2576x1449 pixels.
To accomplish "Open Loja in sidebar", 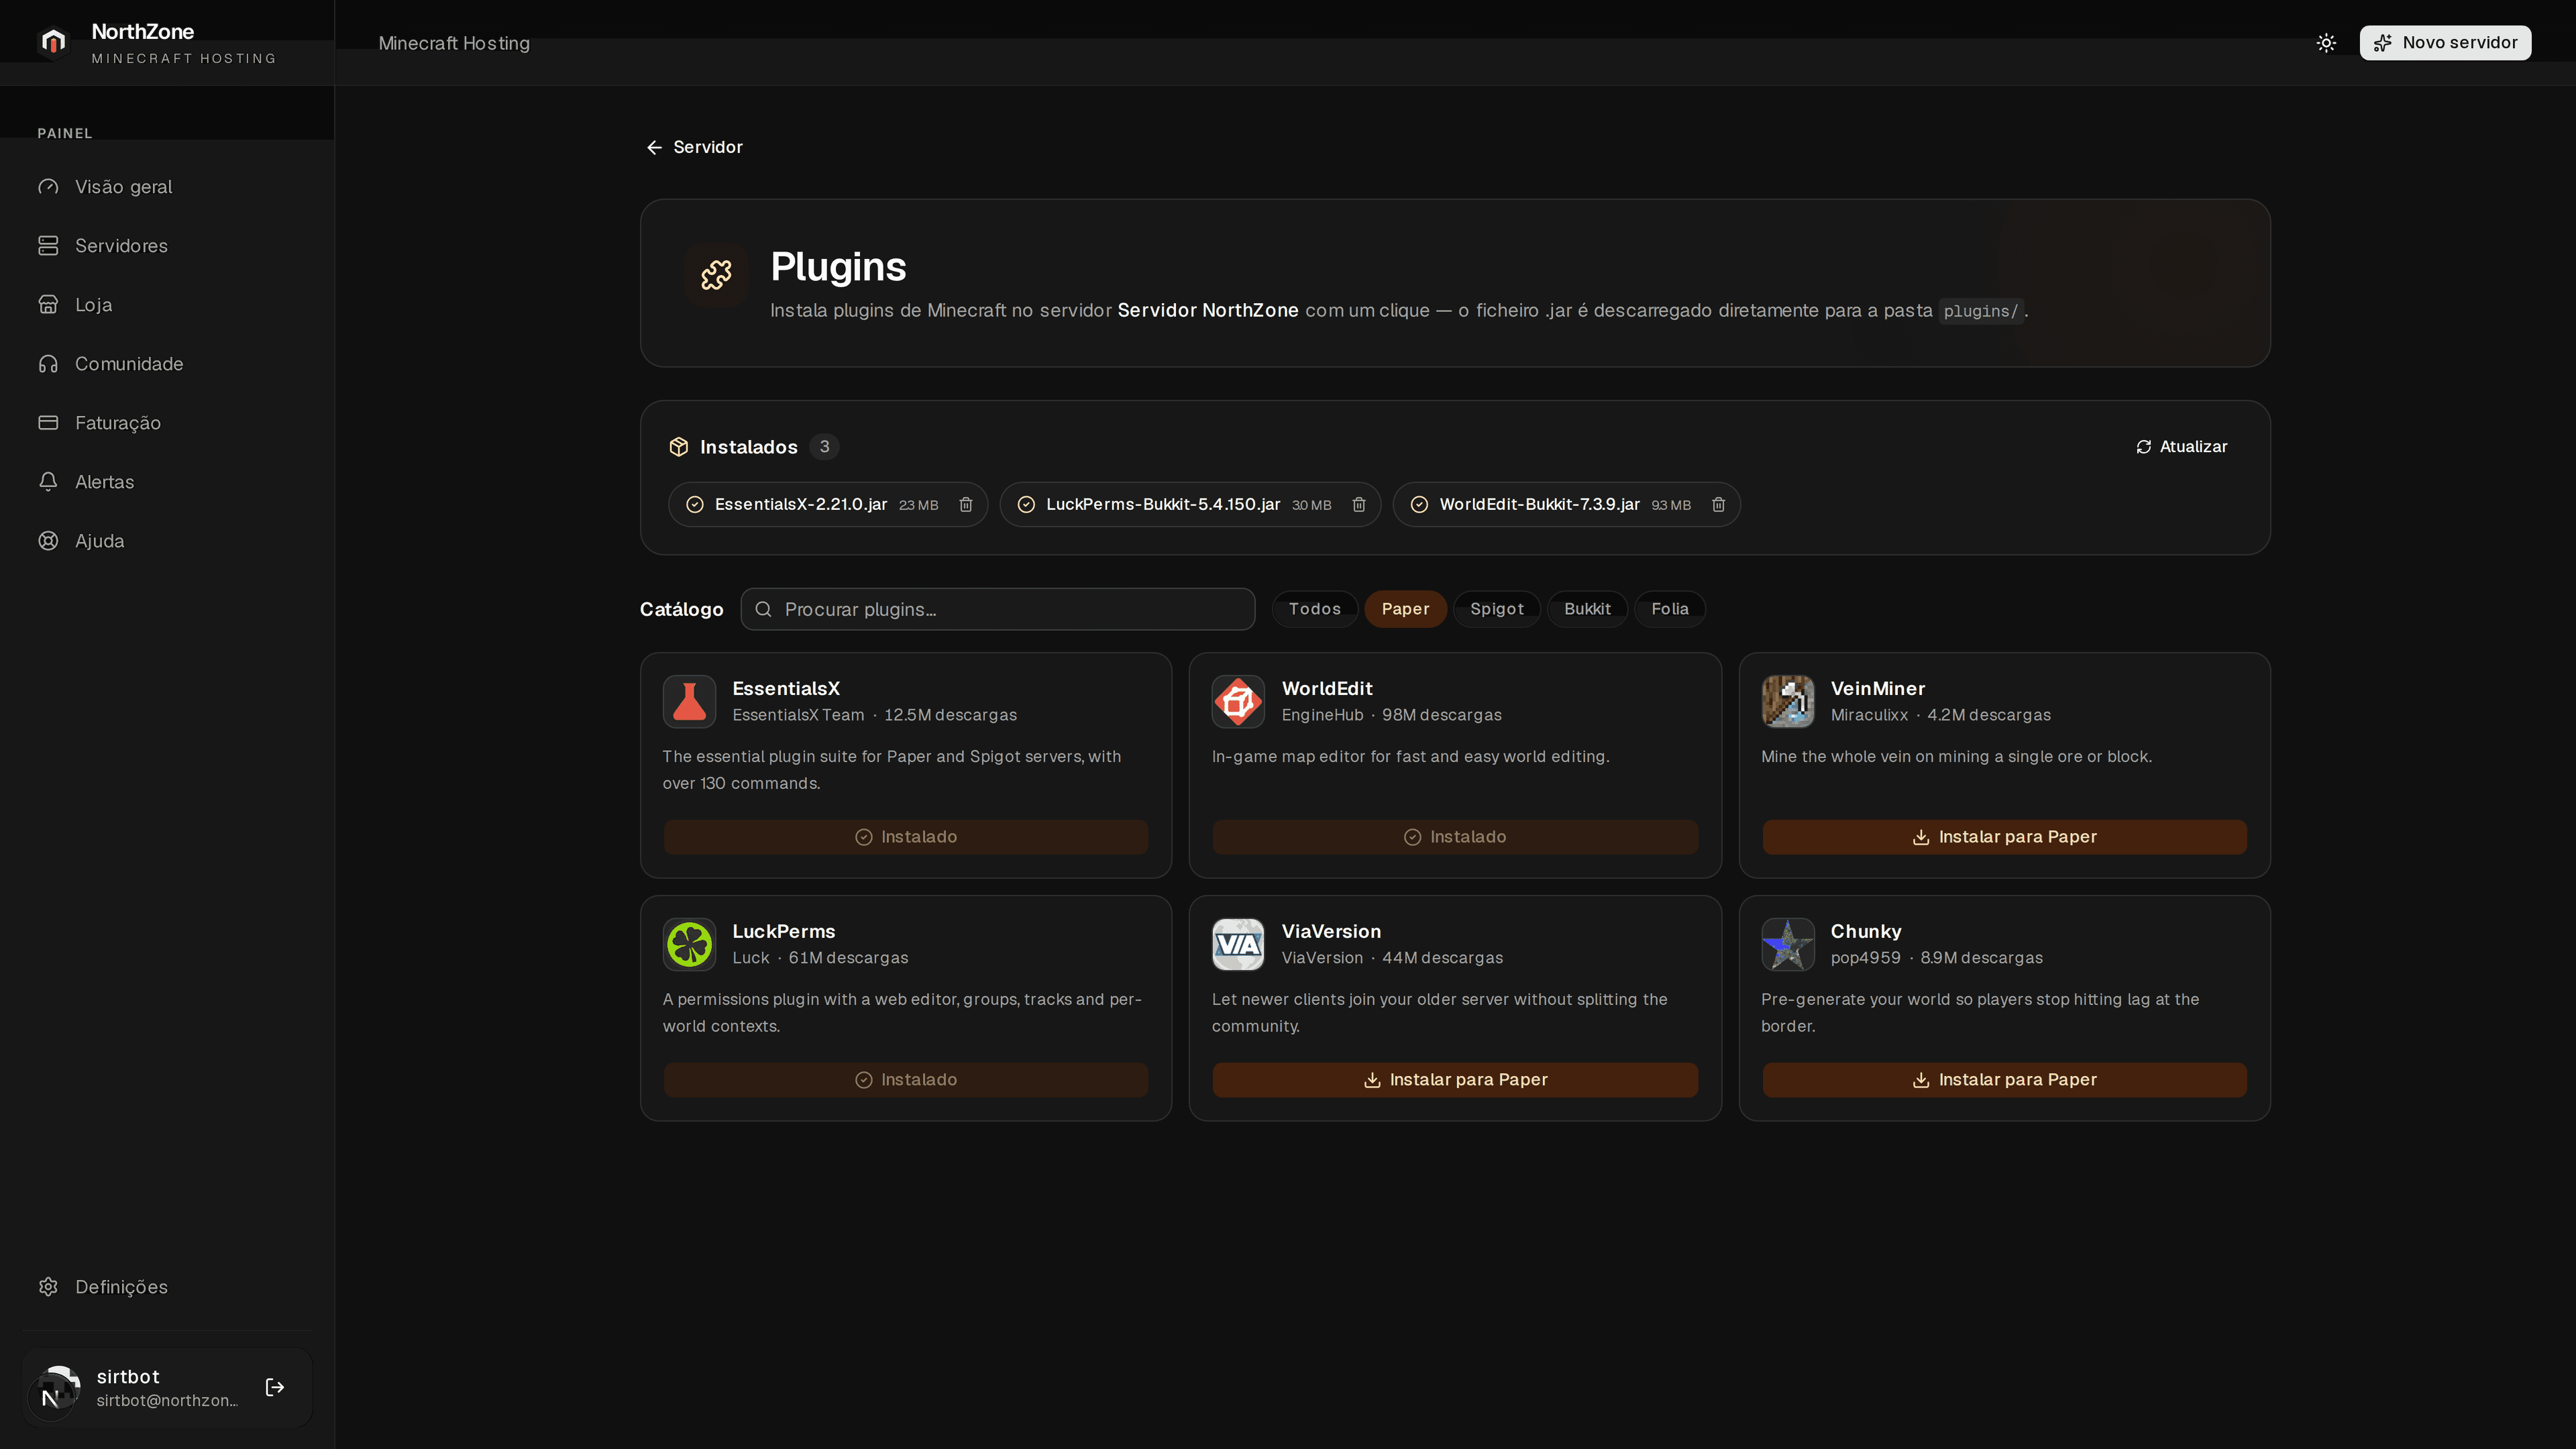I will click(x=167, y=305).
